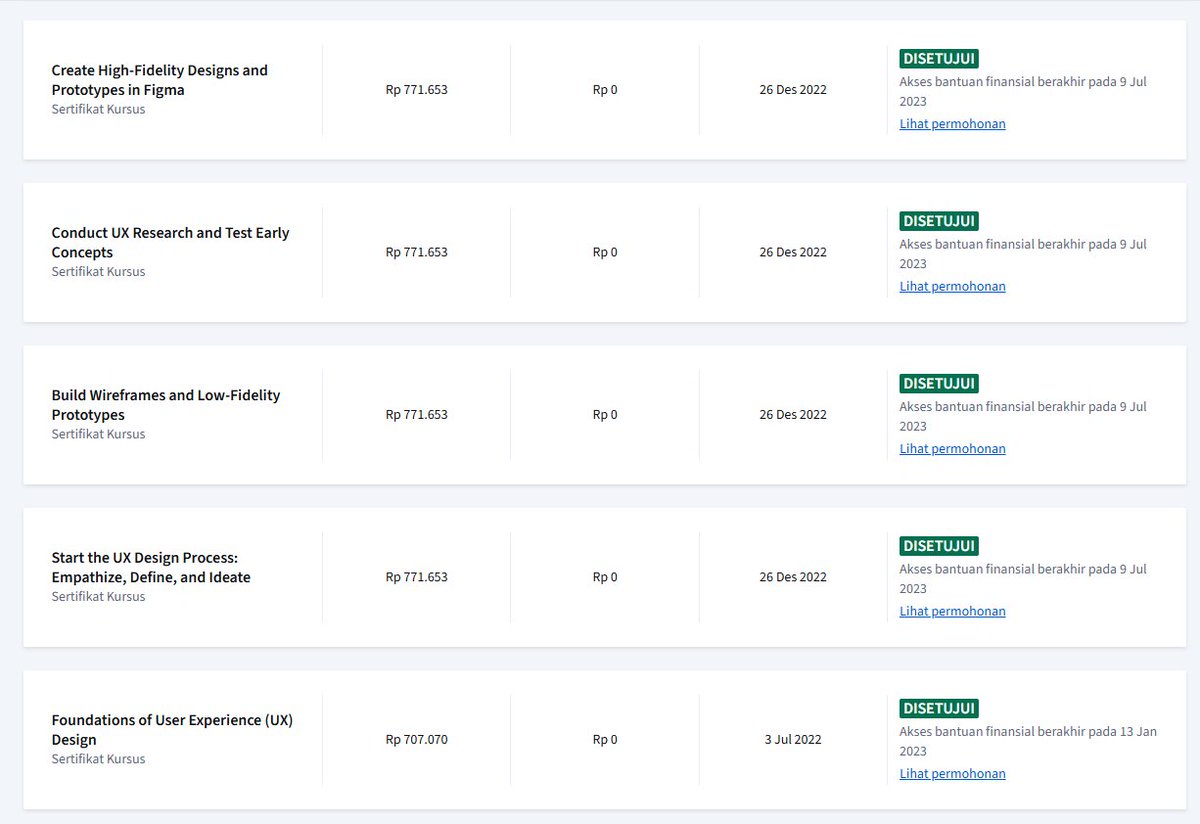Click financial aid expiry text in Build Wireframes row
This screenshot has width=1200, height=824.
click(1023, 416)
